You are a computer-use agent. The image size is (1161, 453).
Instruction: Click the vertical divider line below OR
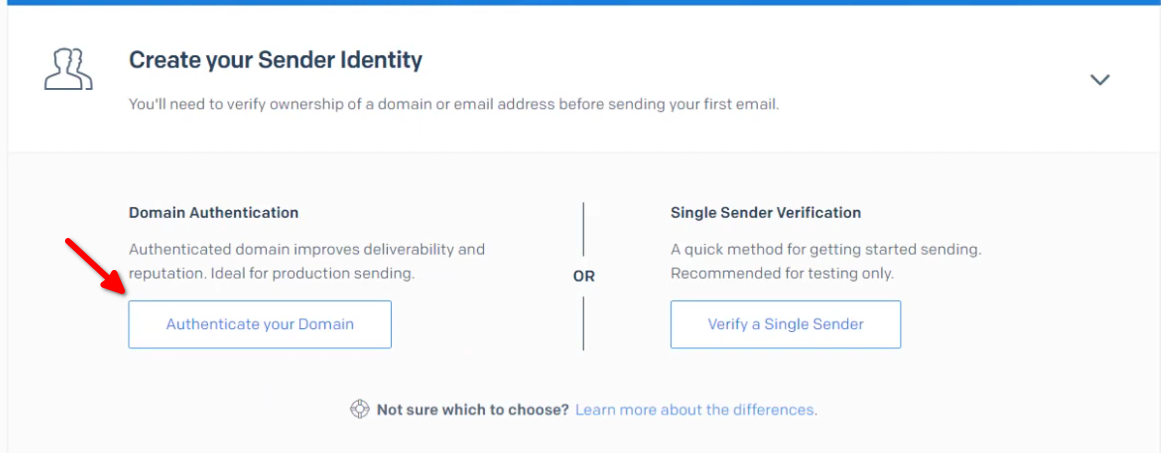pos(583,323)
